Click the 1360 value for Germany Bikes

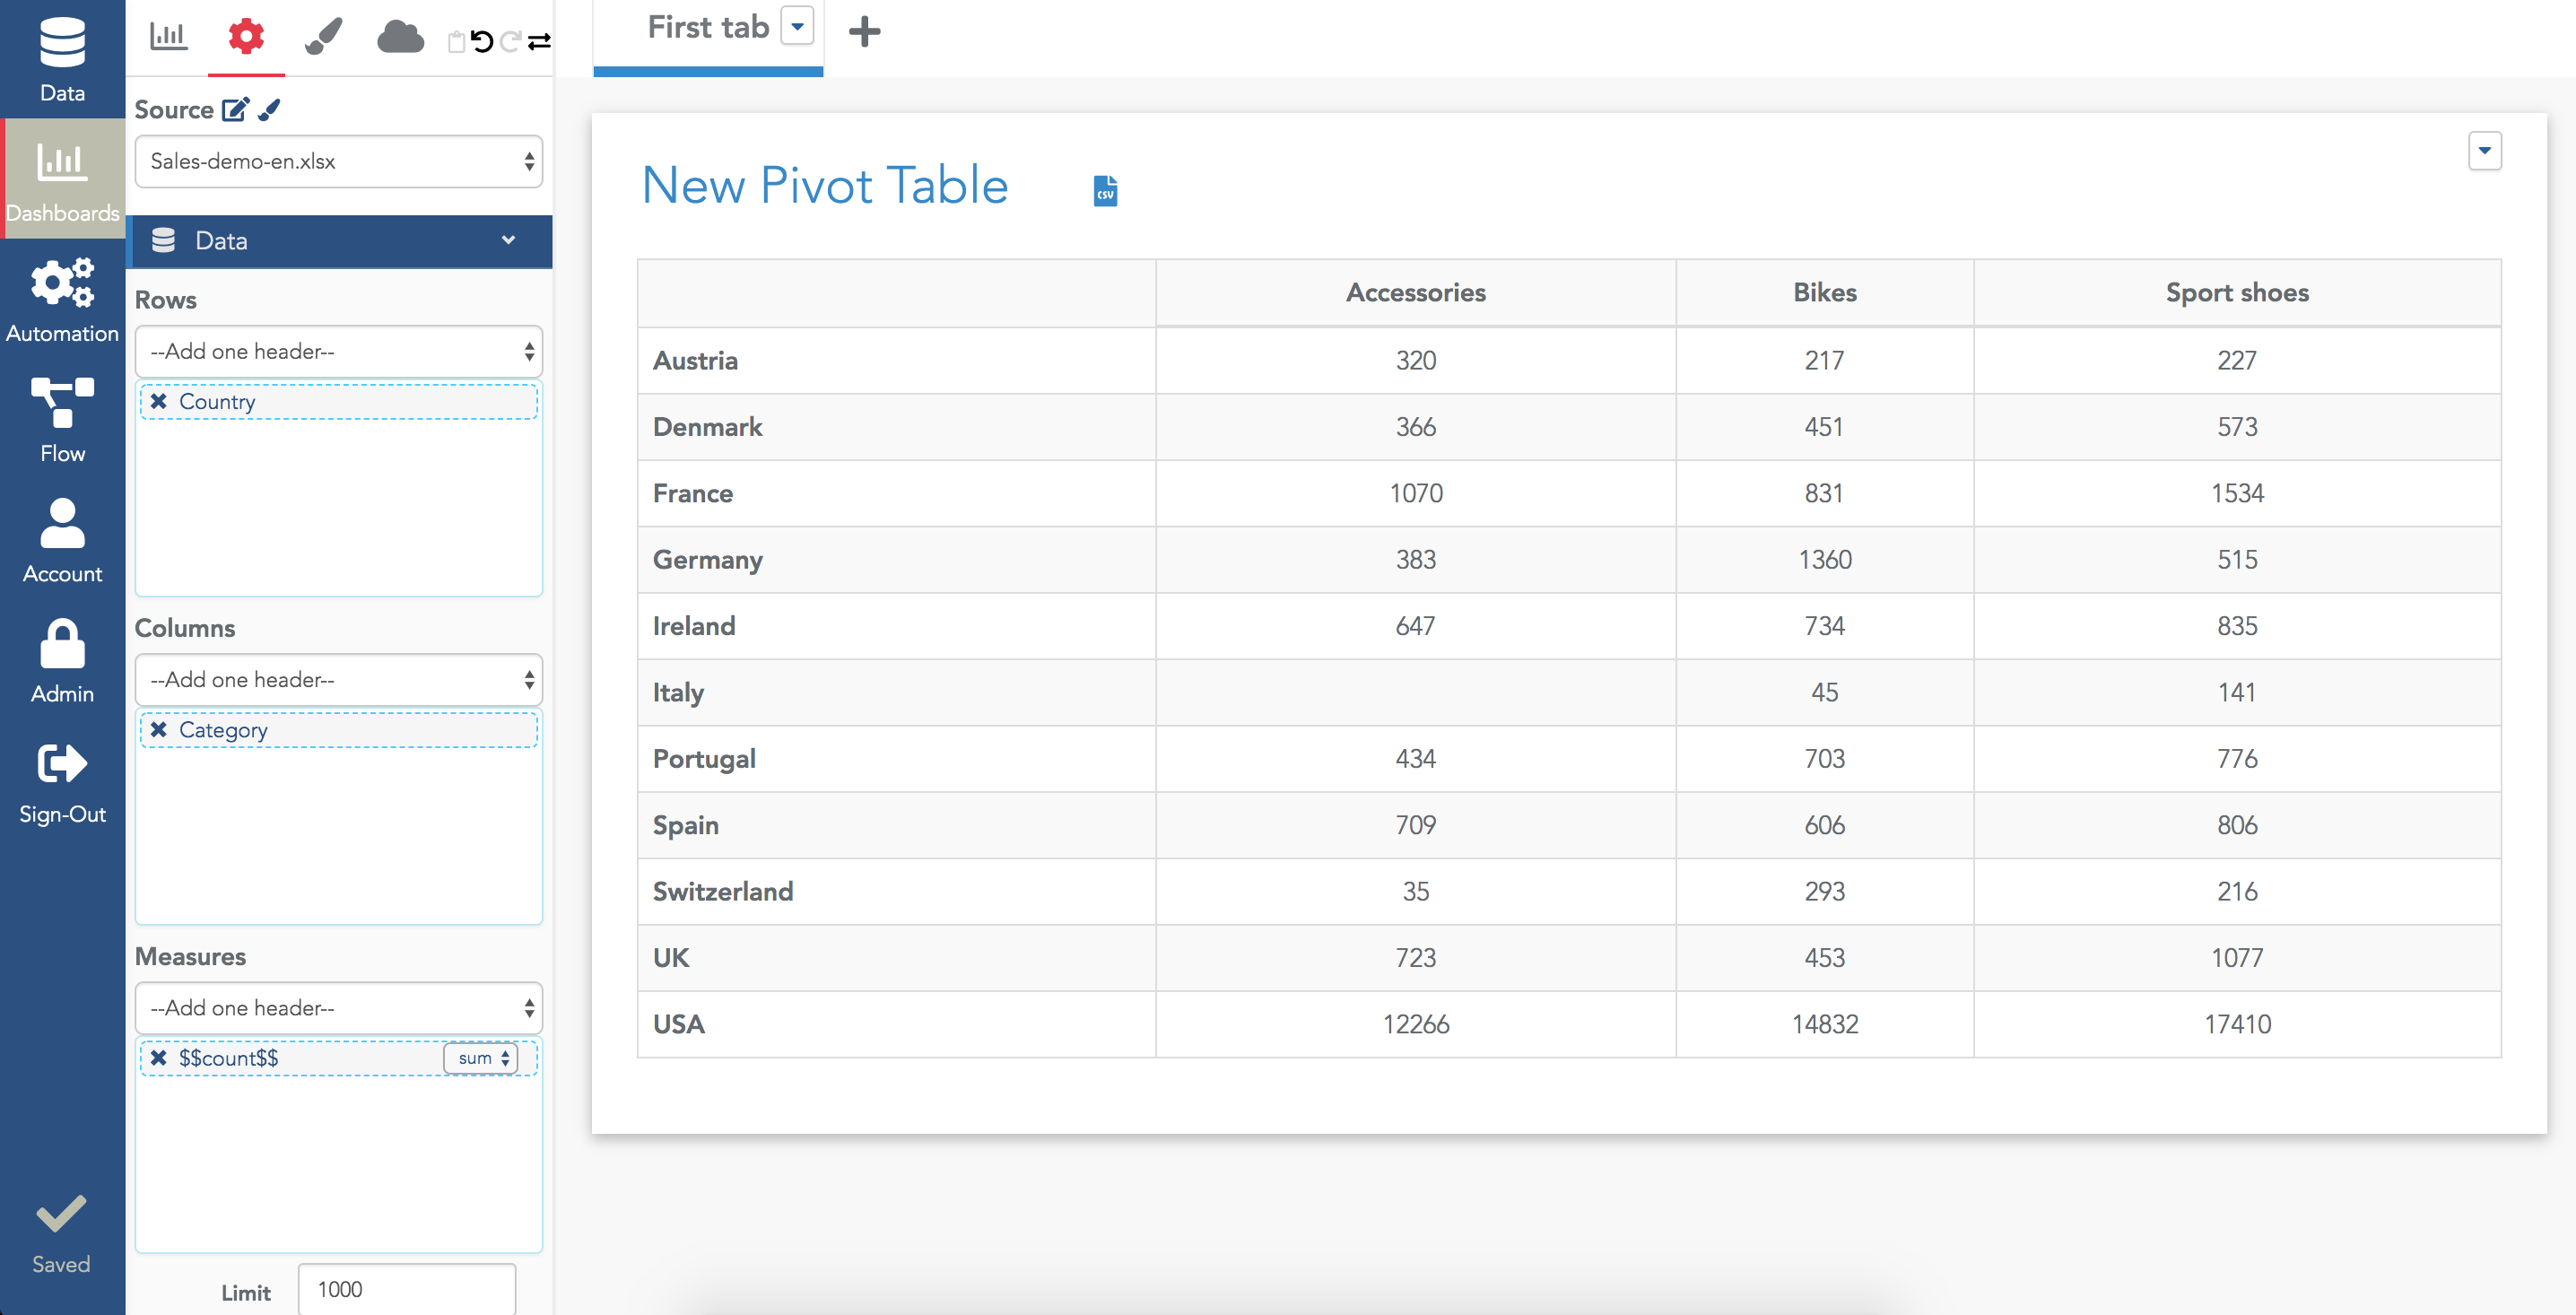click(1825, 559)
